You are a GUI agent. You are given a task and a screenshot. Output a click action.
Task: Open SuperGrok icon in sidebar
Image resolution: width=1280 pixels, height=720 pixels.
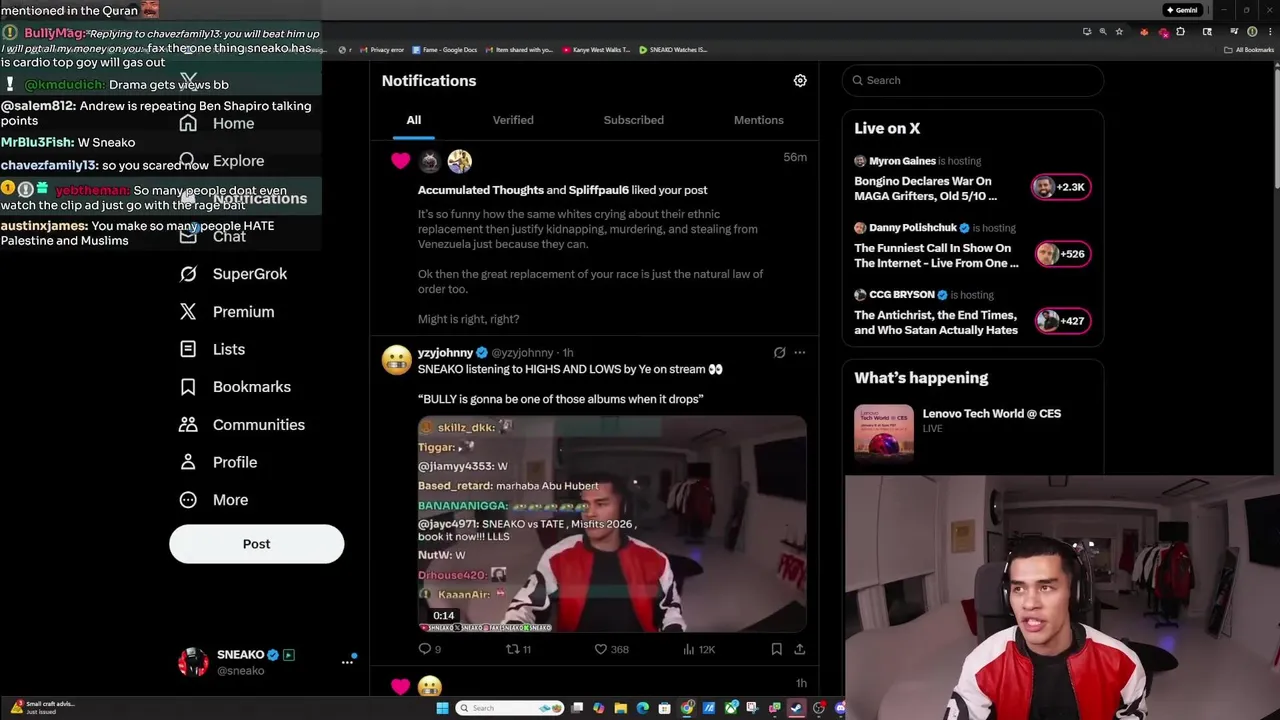pos(188,274)
